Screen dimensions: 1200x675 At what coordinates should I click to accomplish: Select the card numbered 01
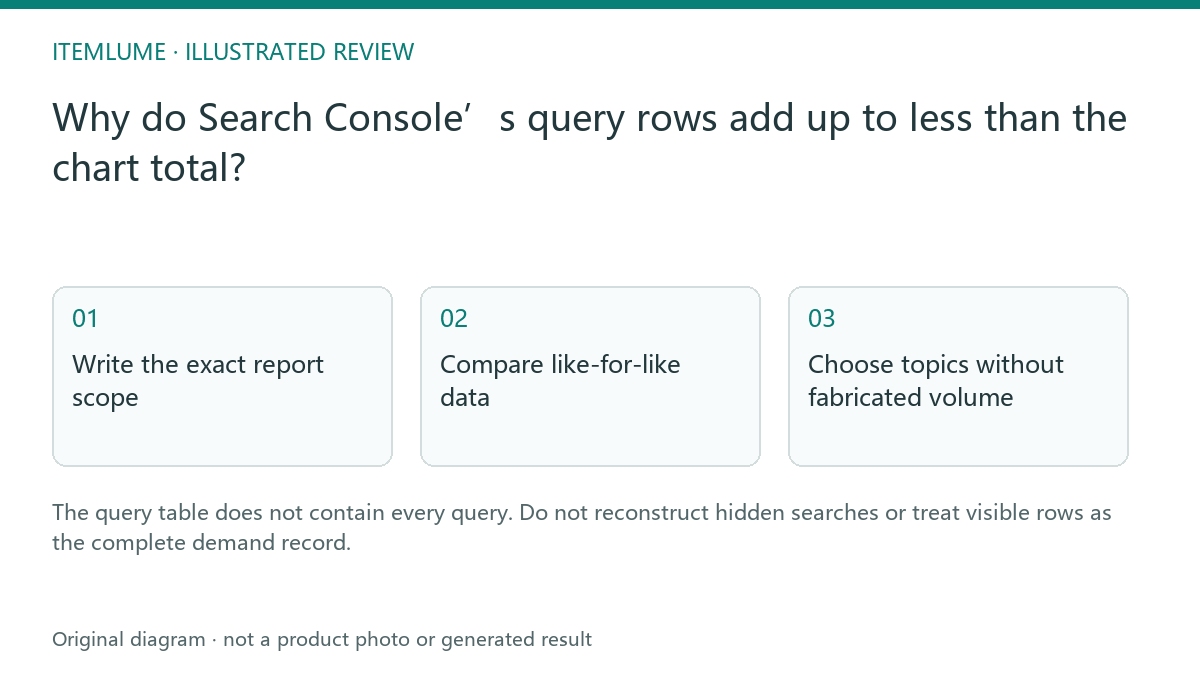[222, 376]
